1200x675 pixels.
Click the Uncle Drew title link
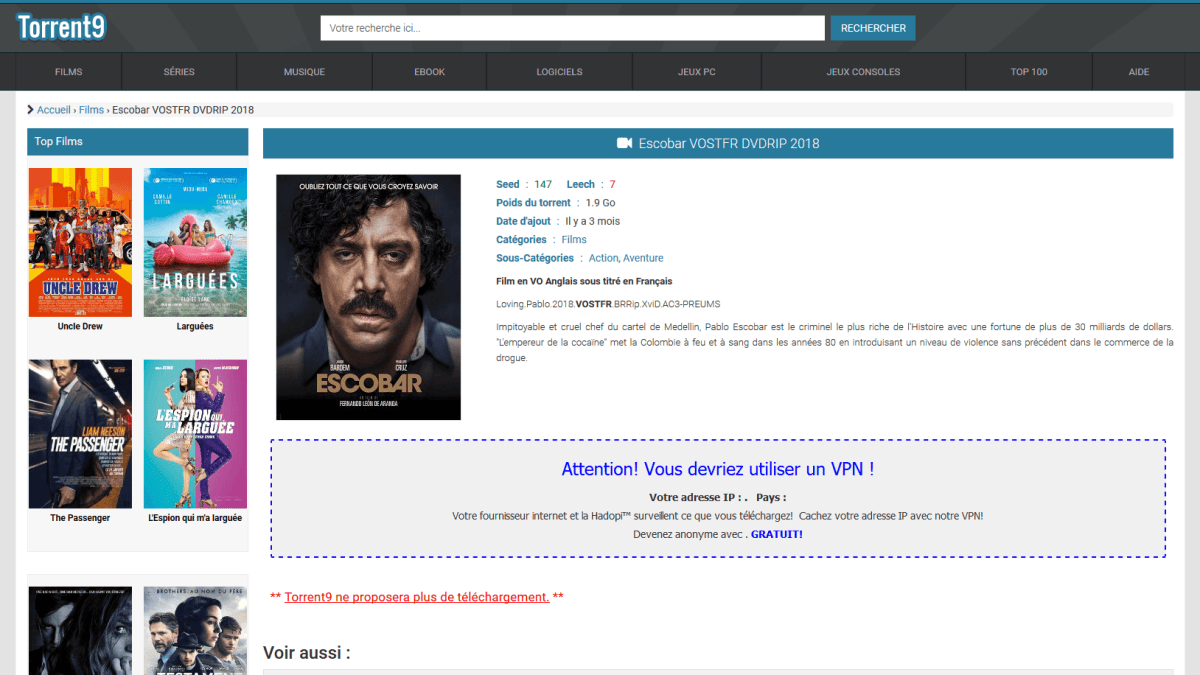pyautogui.click(x=80, y=327)
